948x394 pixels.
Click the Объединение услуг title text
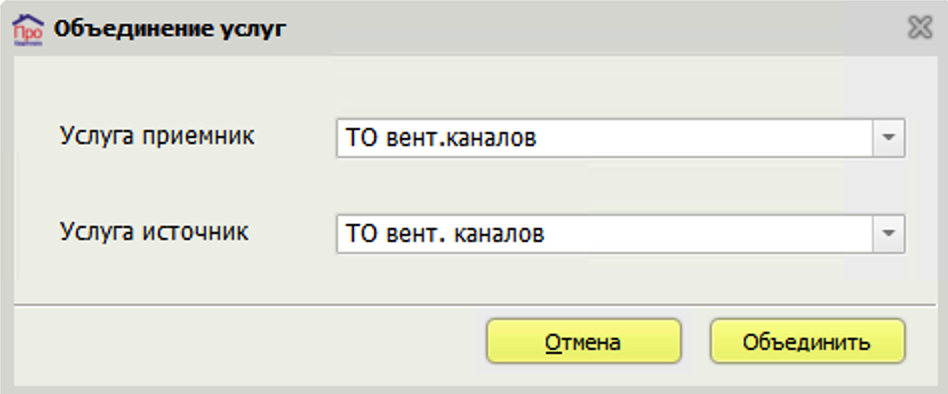pos(169,28)
